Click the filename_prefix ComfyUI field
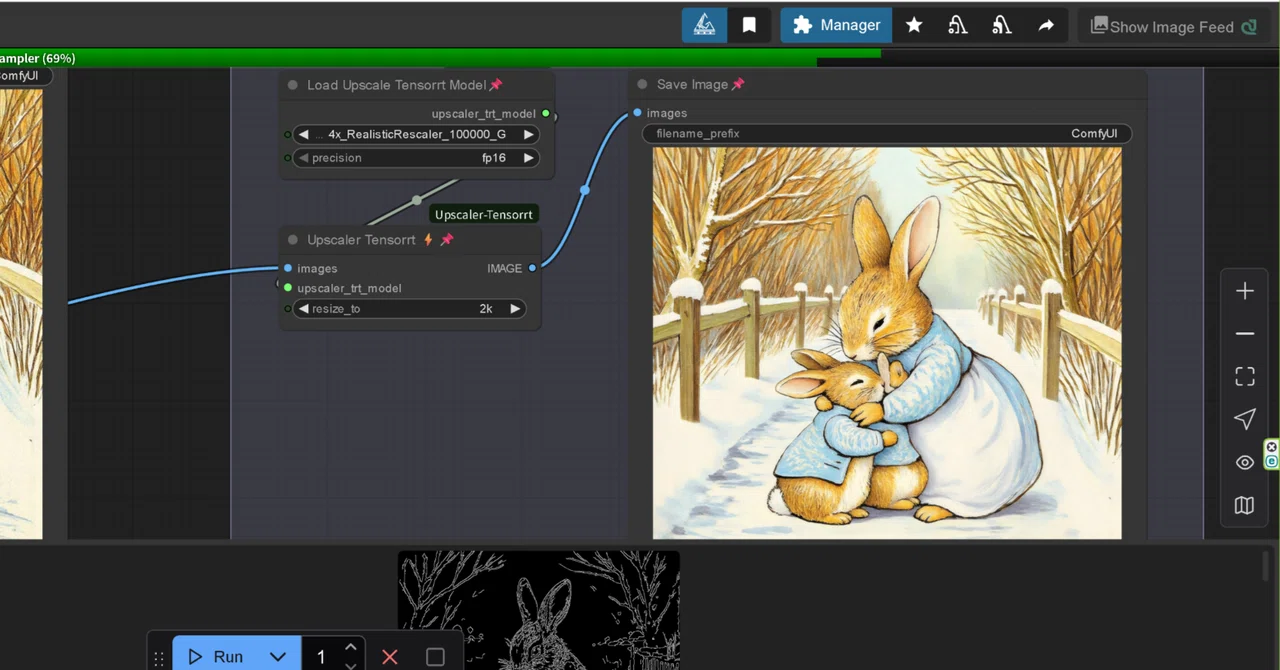This screenshot has width=1280, height=670. (887, 134)
